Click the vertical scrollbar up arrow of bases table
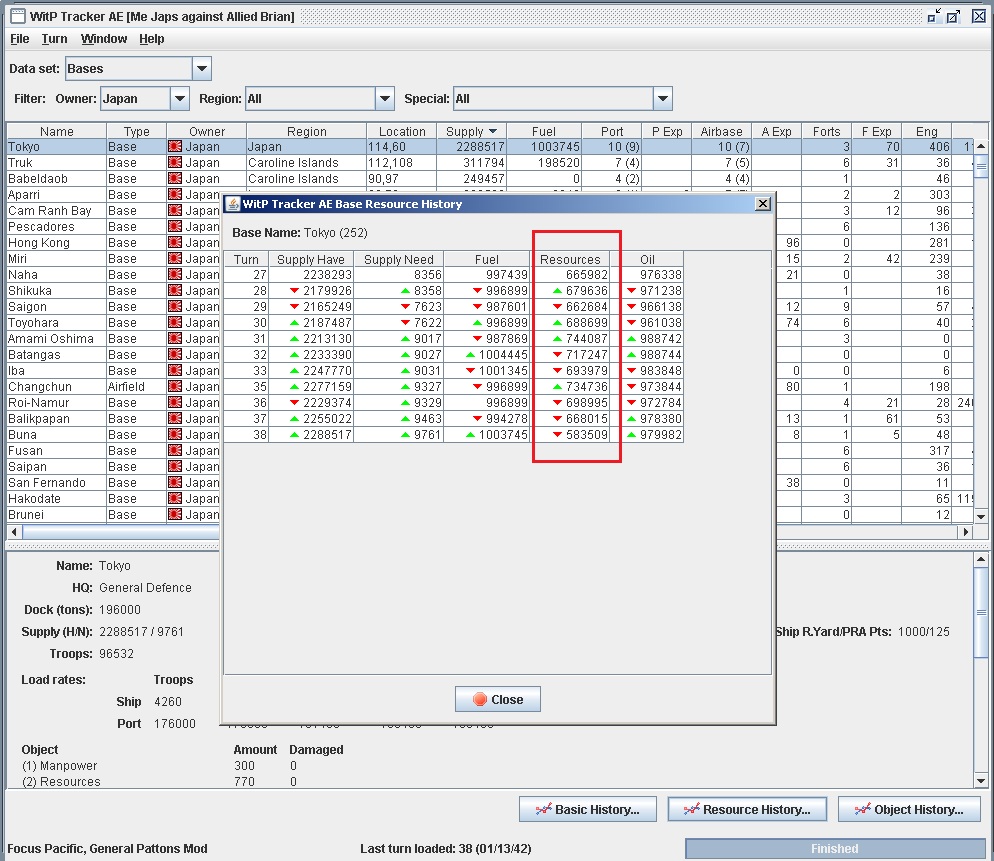Screen dimensions: 994x861 (981, 146)
